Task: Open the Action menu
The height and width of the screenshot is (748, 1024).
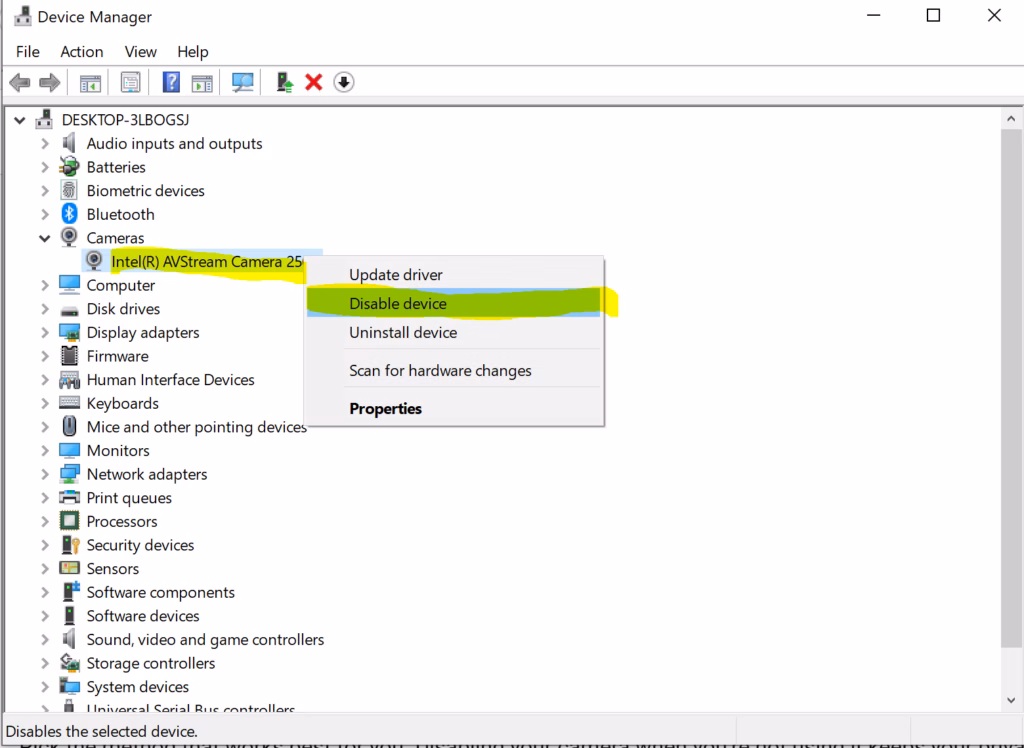Action: coord(81,52)
